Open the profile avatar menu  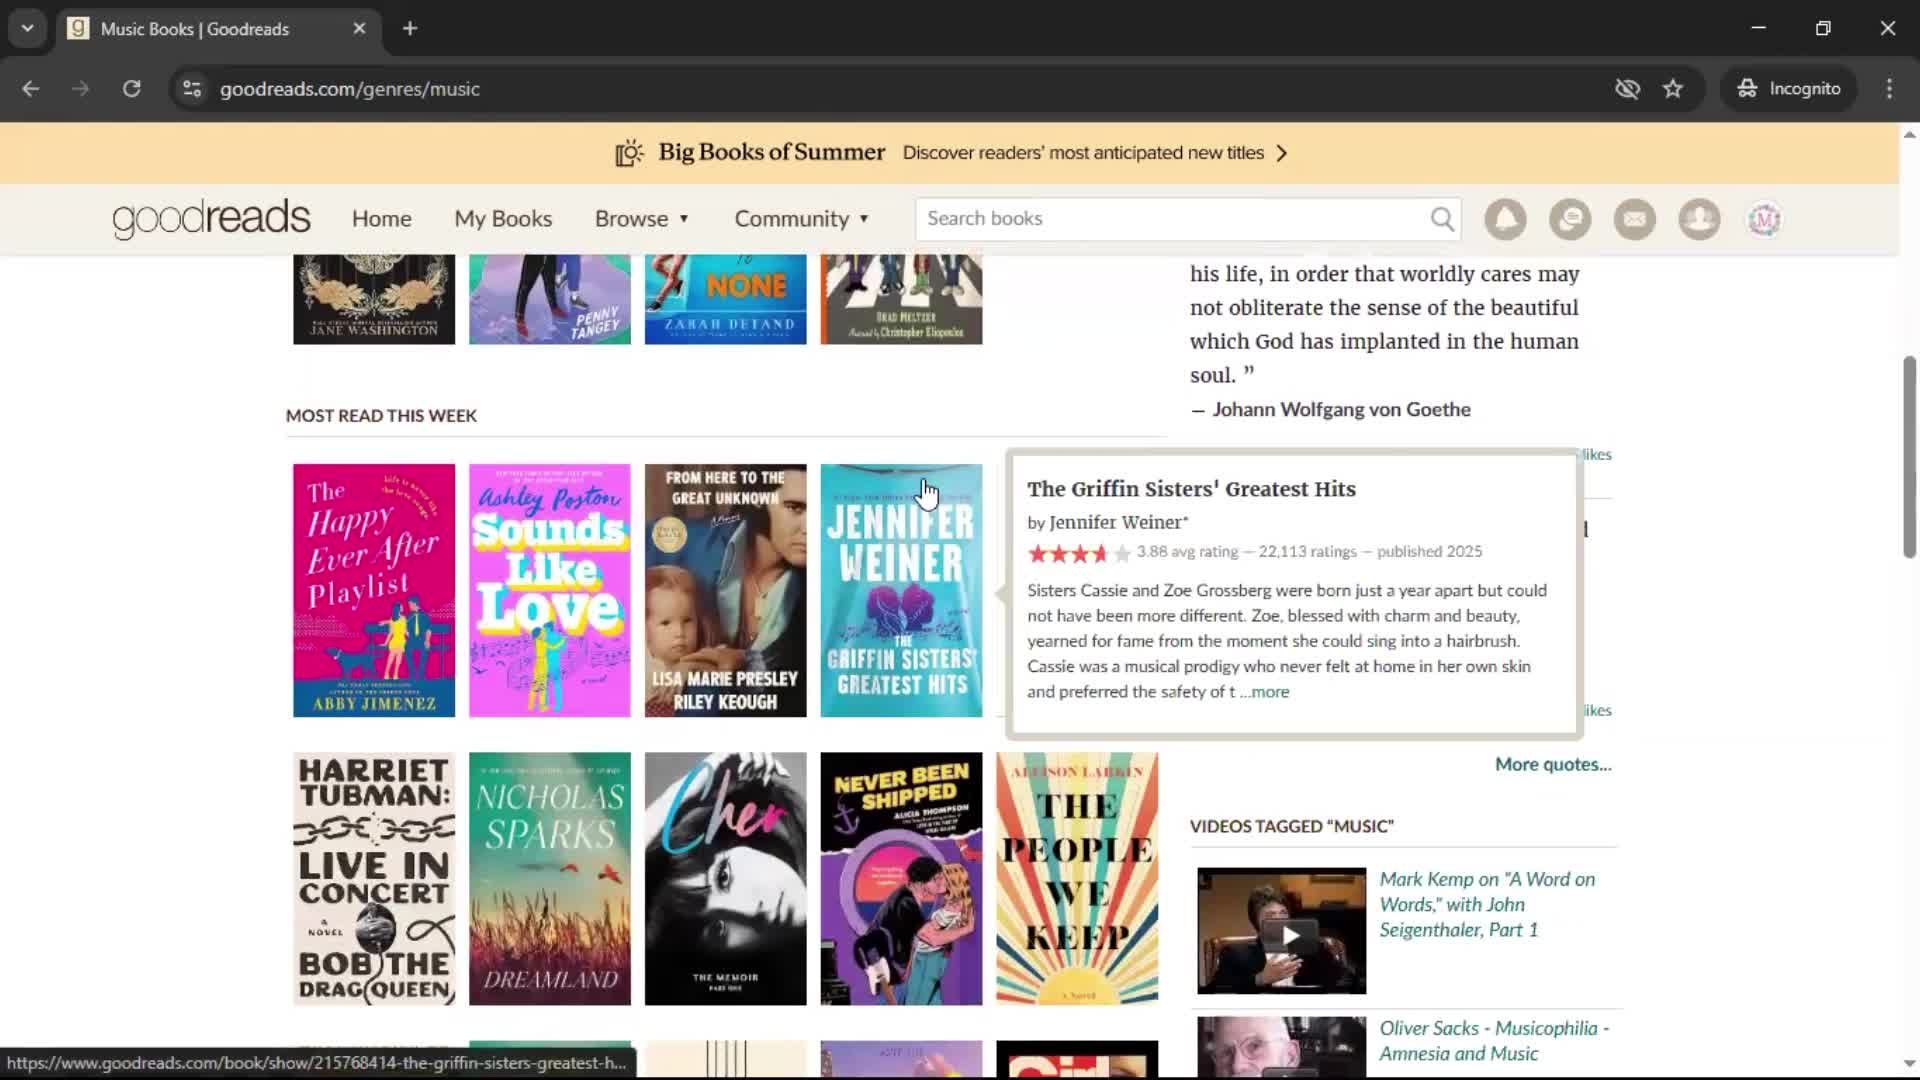point(1764,219)
